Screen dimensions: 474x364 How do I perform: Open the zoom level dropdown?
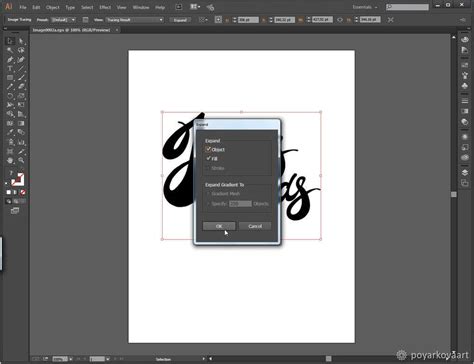(70, 359)
